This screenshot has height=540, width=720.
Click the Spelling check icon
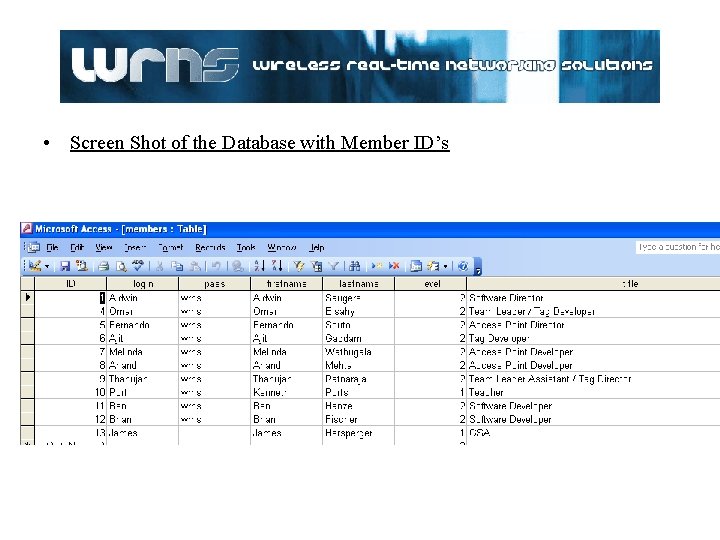click(137, 266)
